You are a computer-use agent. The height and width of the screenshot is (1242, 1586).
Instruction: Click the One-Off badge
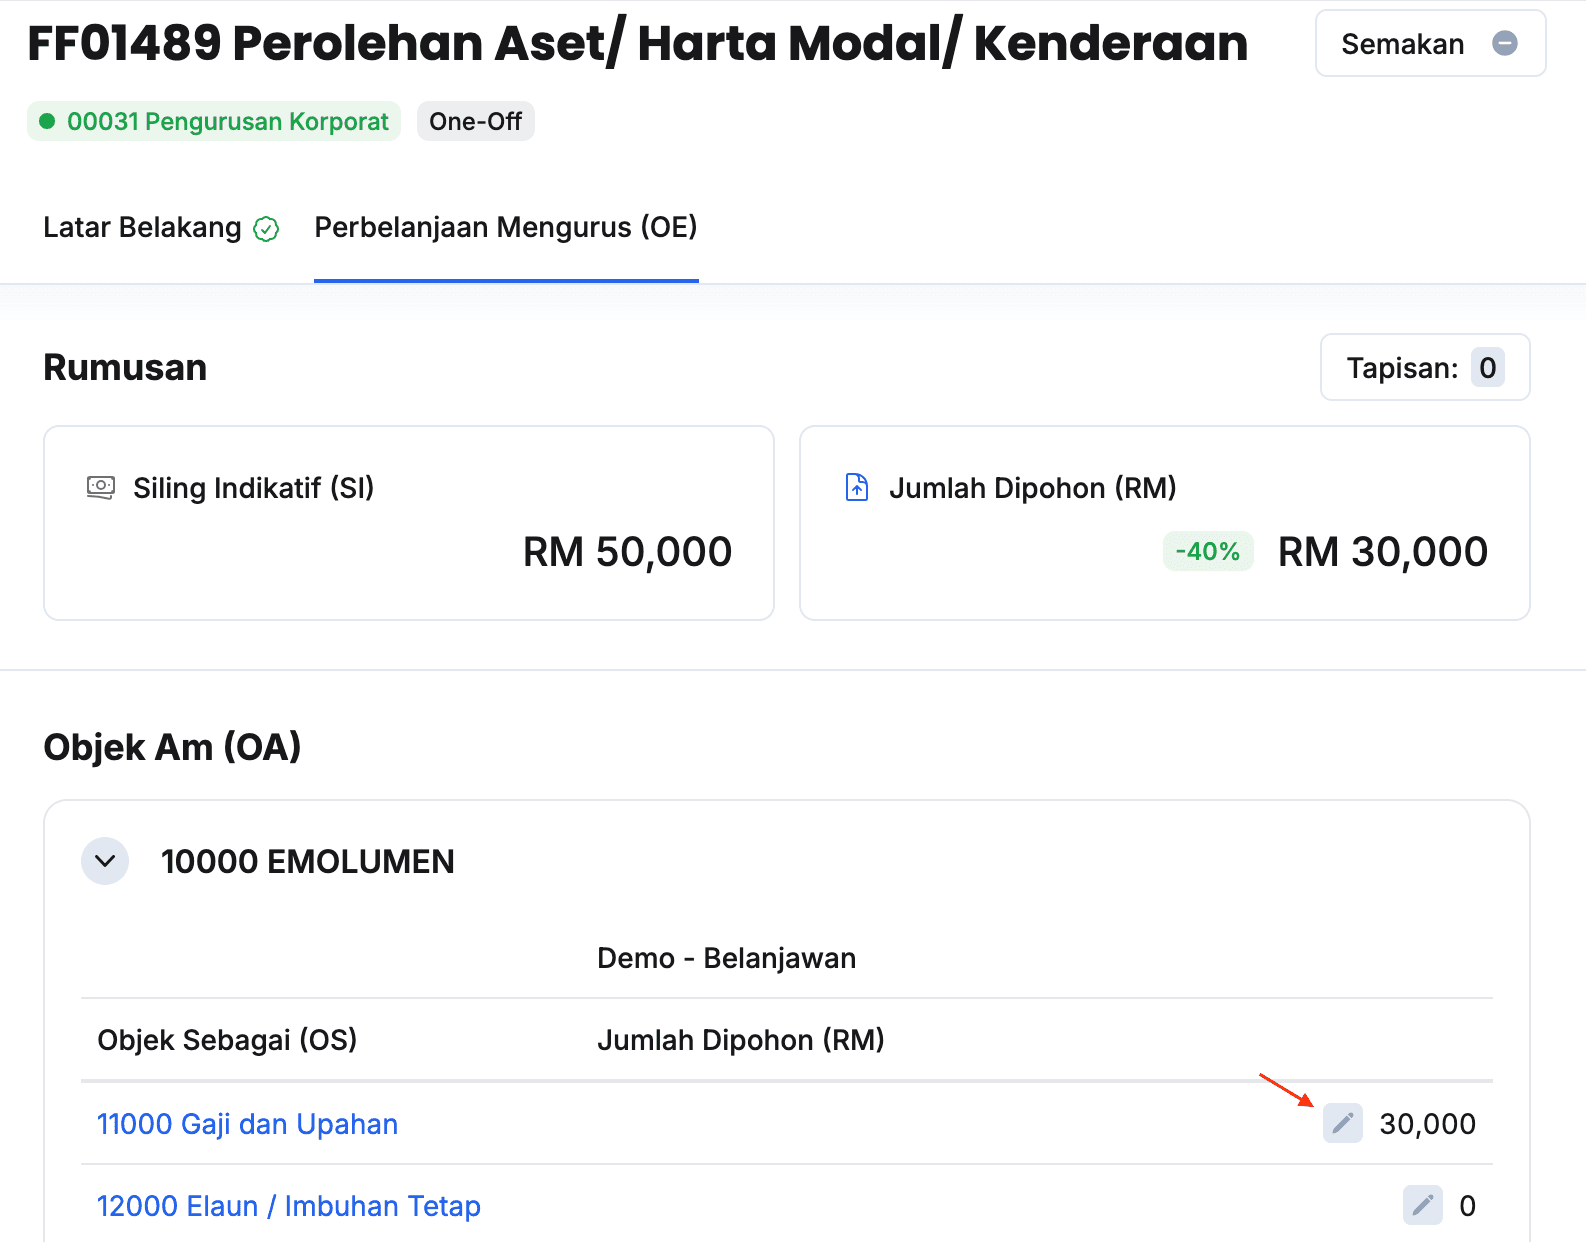[x=475, y=122]
